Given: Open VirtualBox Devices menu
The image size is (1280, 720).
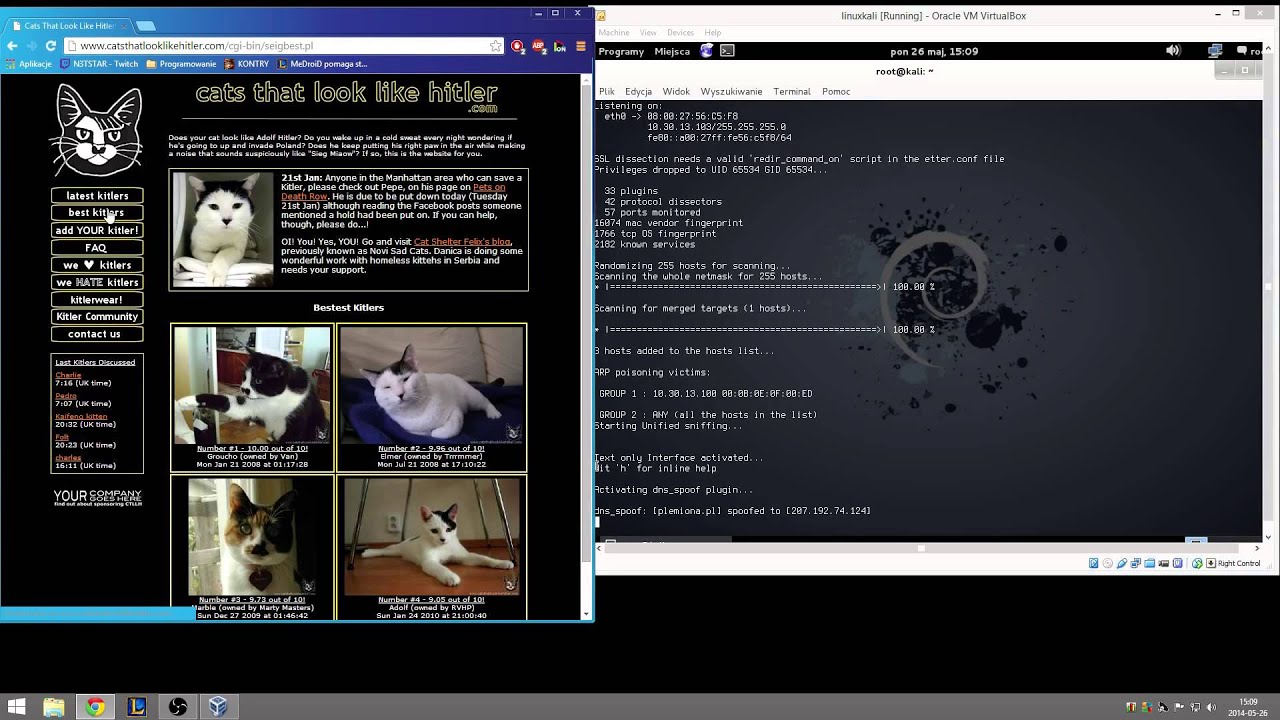Looking at the screenshot, I should pyautogui.click(x=680, y=33).
